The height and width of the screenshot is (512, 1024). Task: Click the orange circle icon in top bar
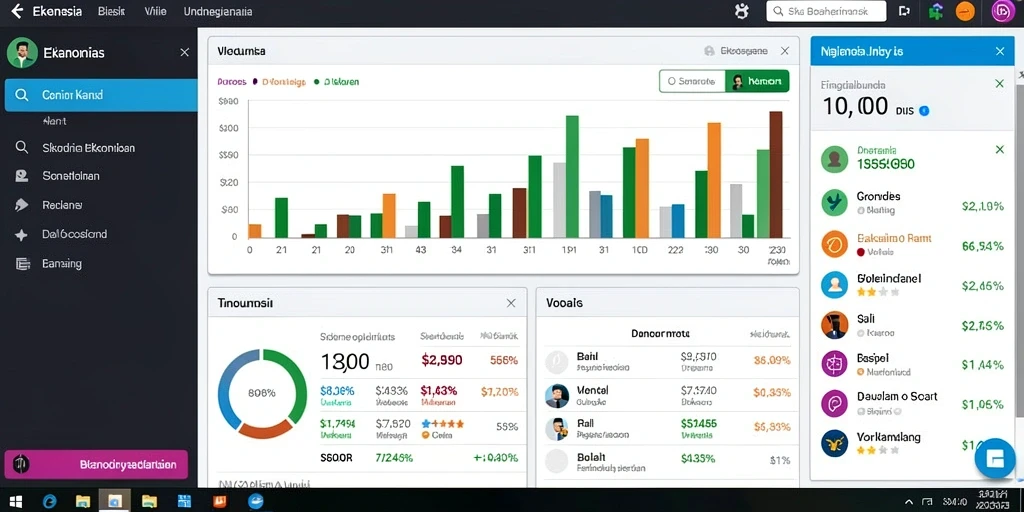click(965, 12)
